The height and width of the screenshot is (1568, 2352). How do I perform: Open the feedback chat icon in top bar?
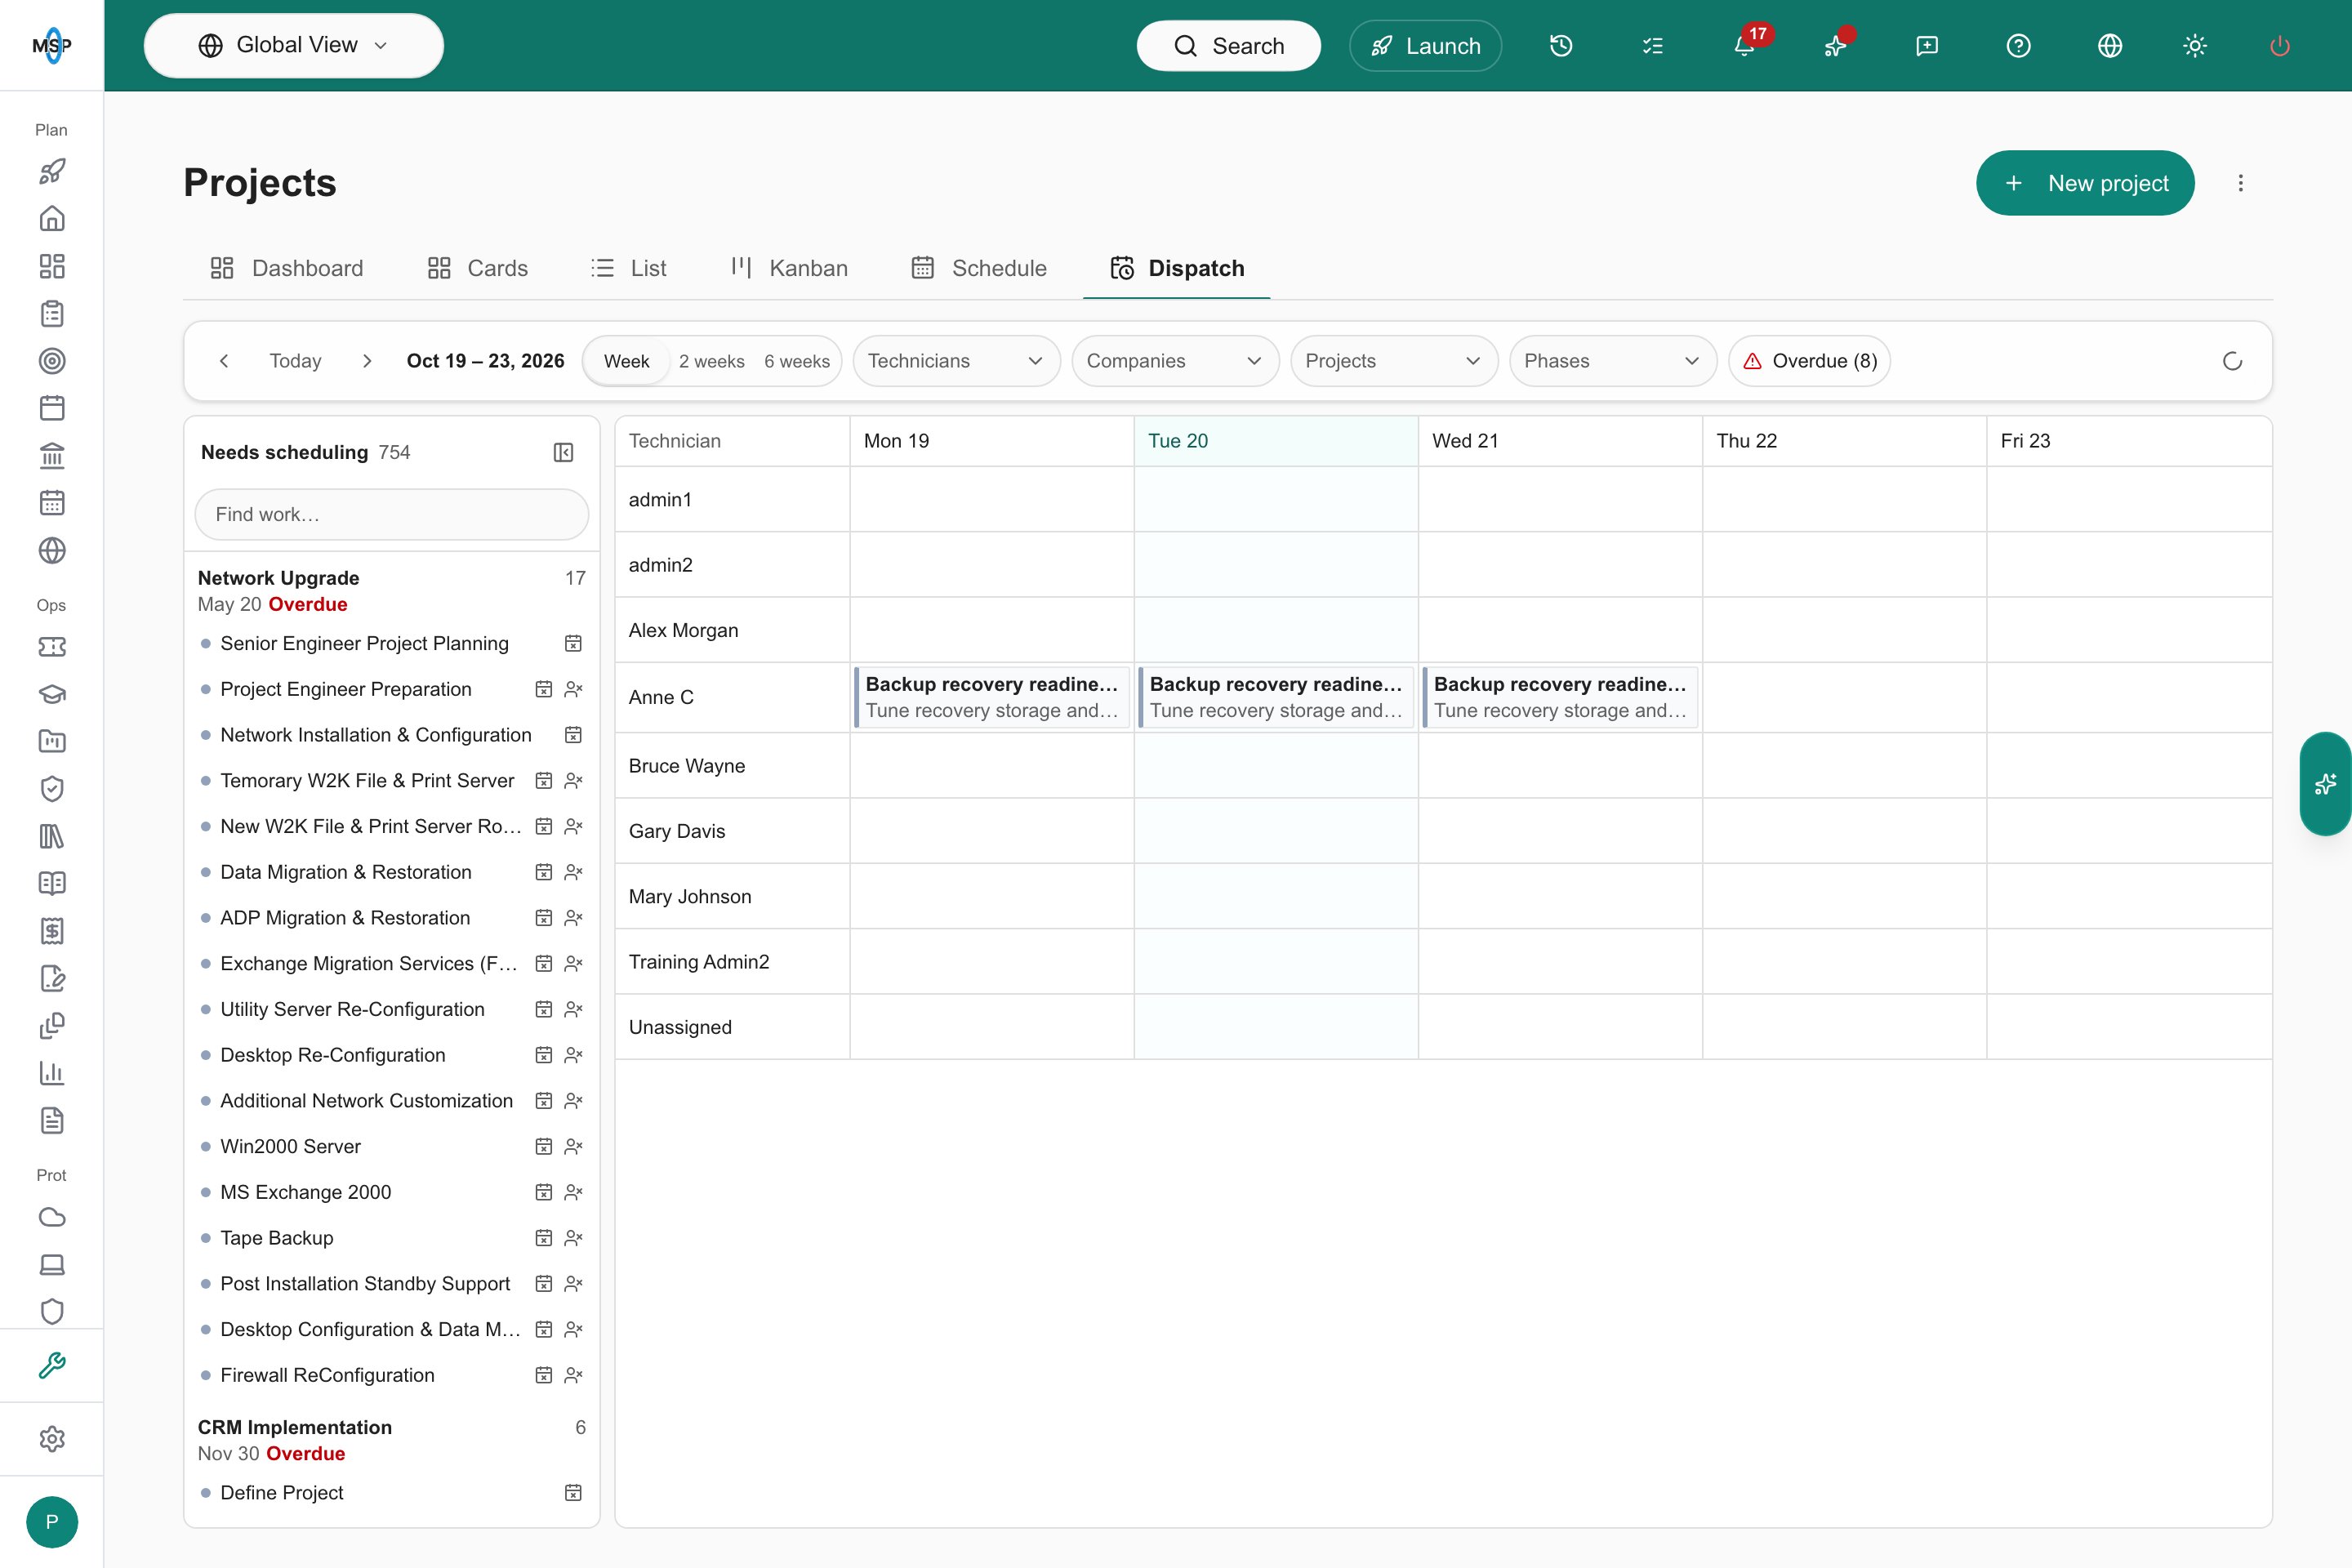1927,46
